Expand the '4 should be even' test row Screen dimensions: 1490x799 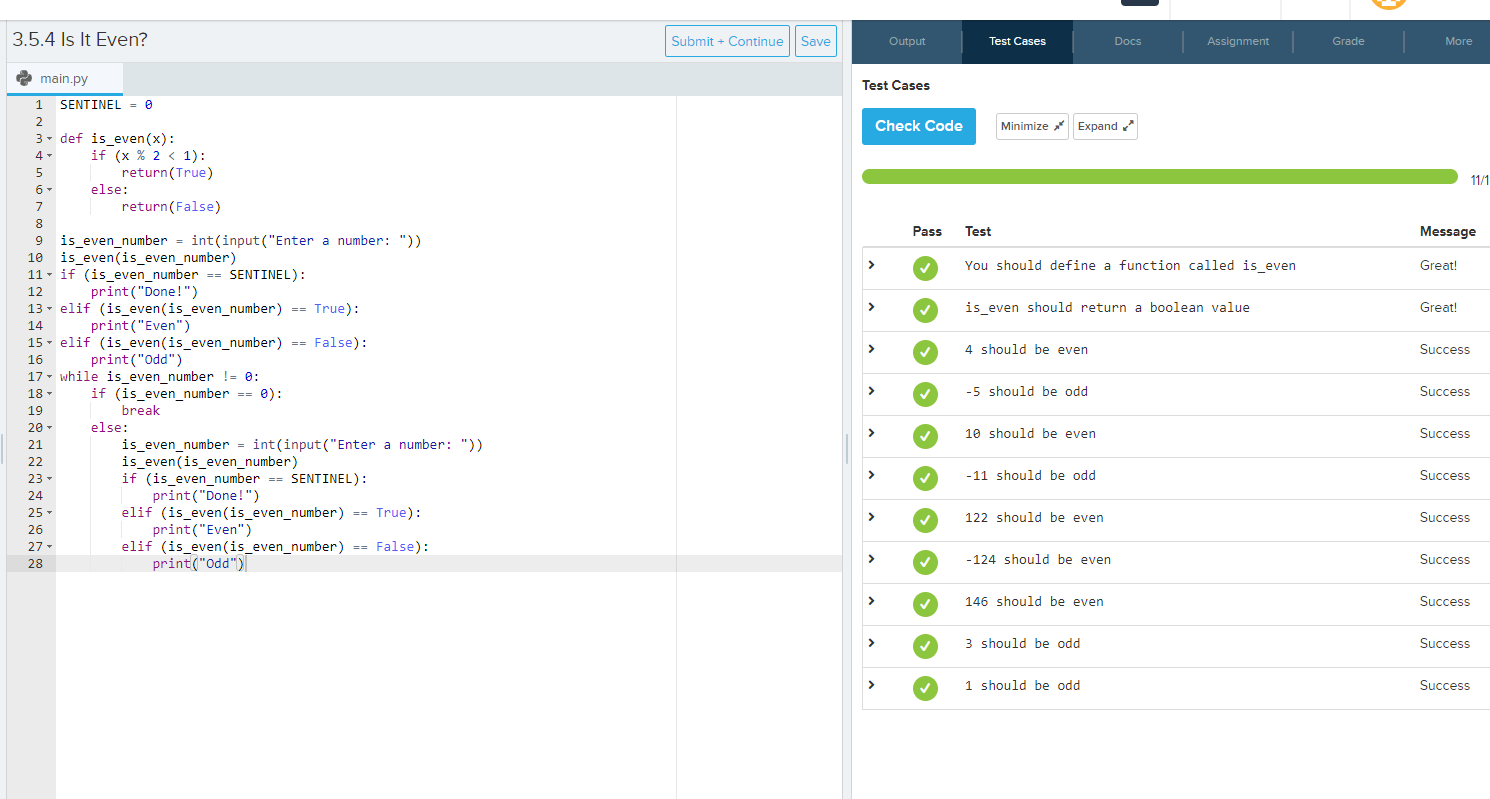tap(871, 349)
